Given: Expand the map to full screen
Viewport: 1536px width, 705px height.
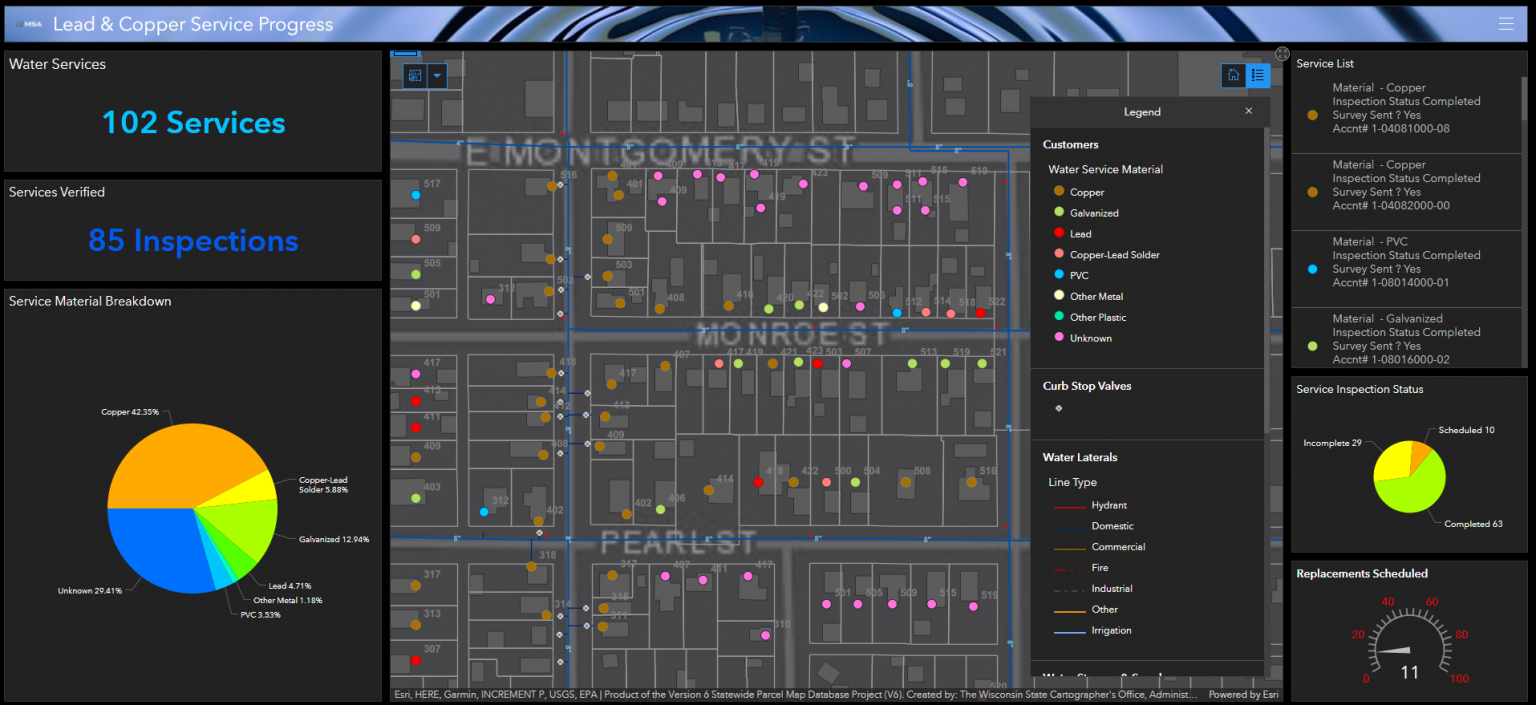Looking at the screenshot, I should tap(1283, 54).
